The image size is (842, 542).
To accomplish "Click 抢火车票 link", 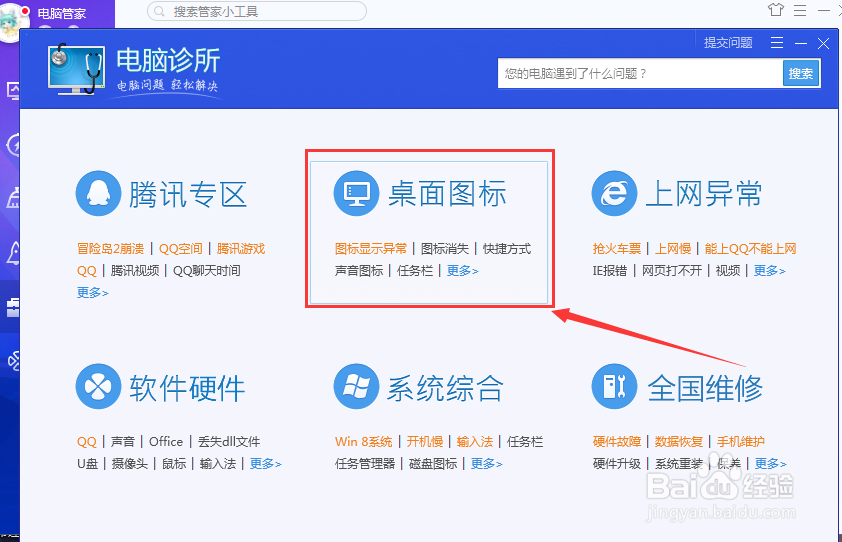I will tap(616, 249).
